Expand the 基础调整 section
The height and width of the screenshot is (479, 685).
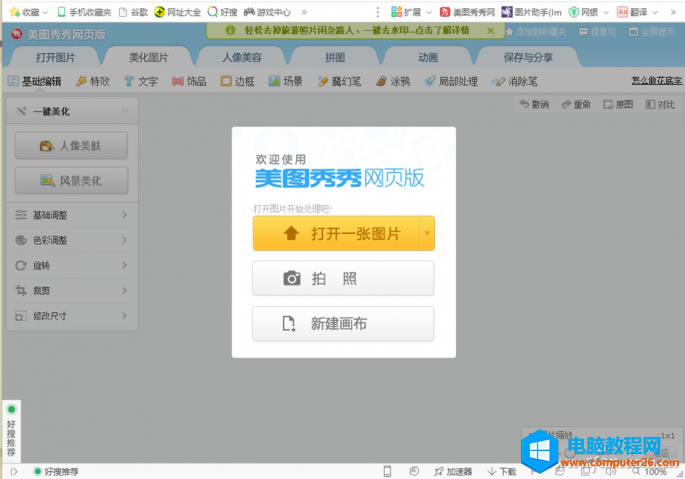click(70, 215)
